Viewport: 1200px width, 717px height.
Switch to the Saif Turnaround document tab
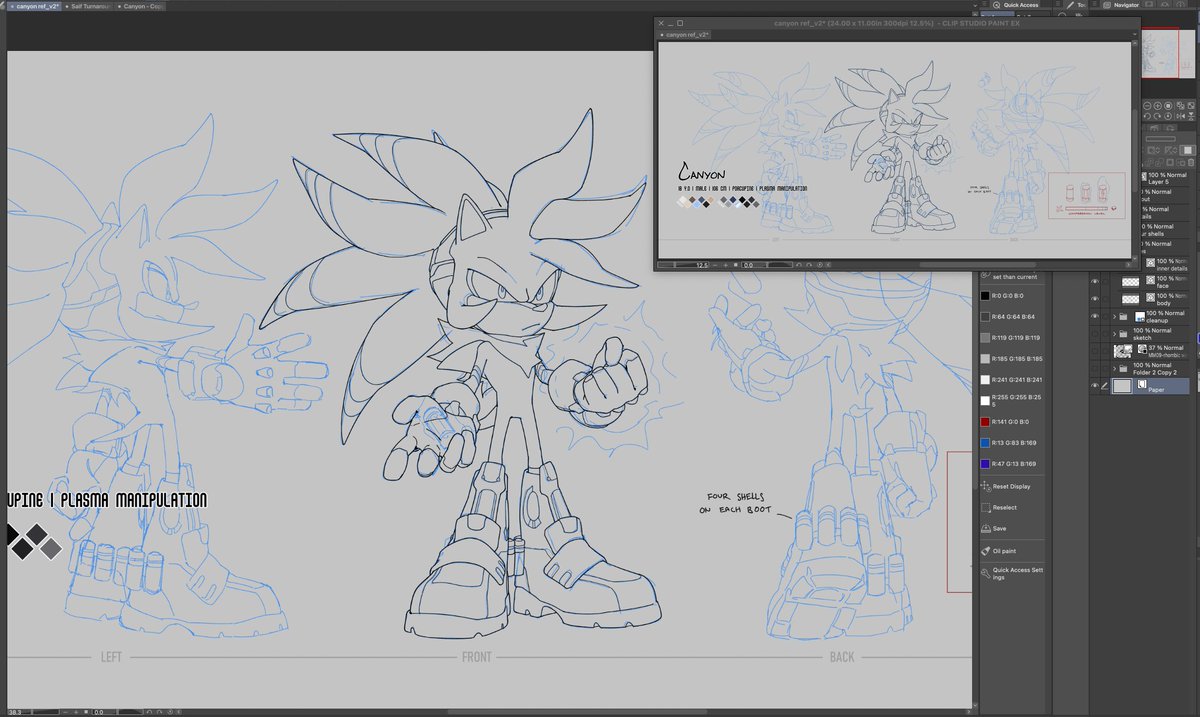point(89,5)
